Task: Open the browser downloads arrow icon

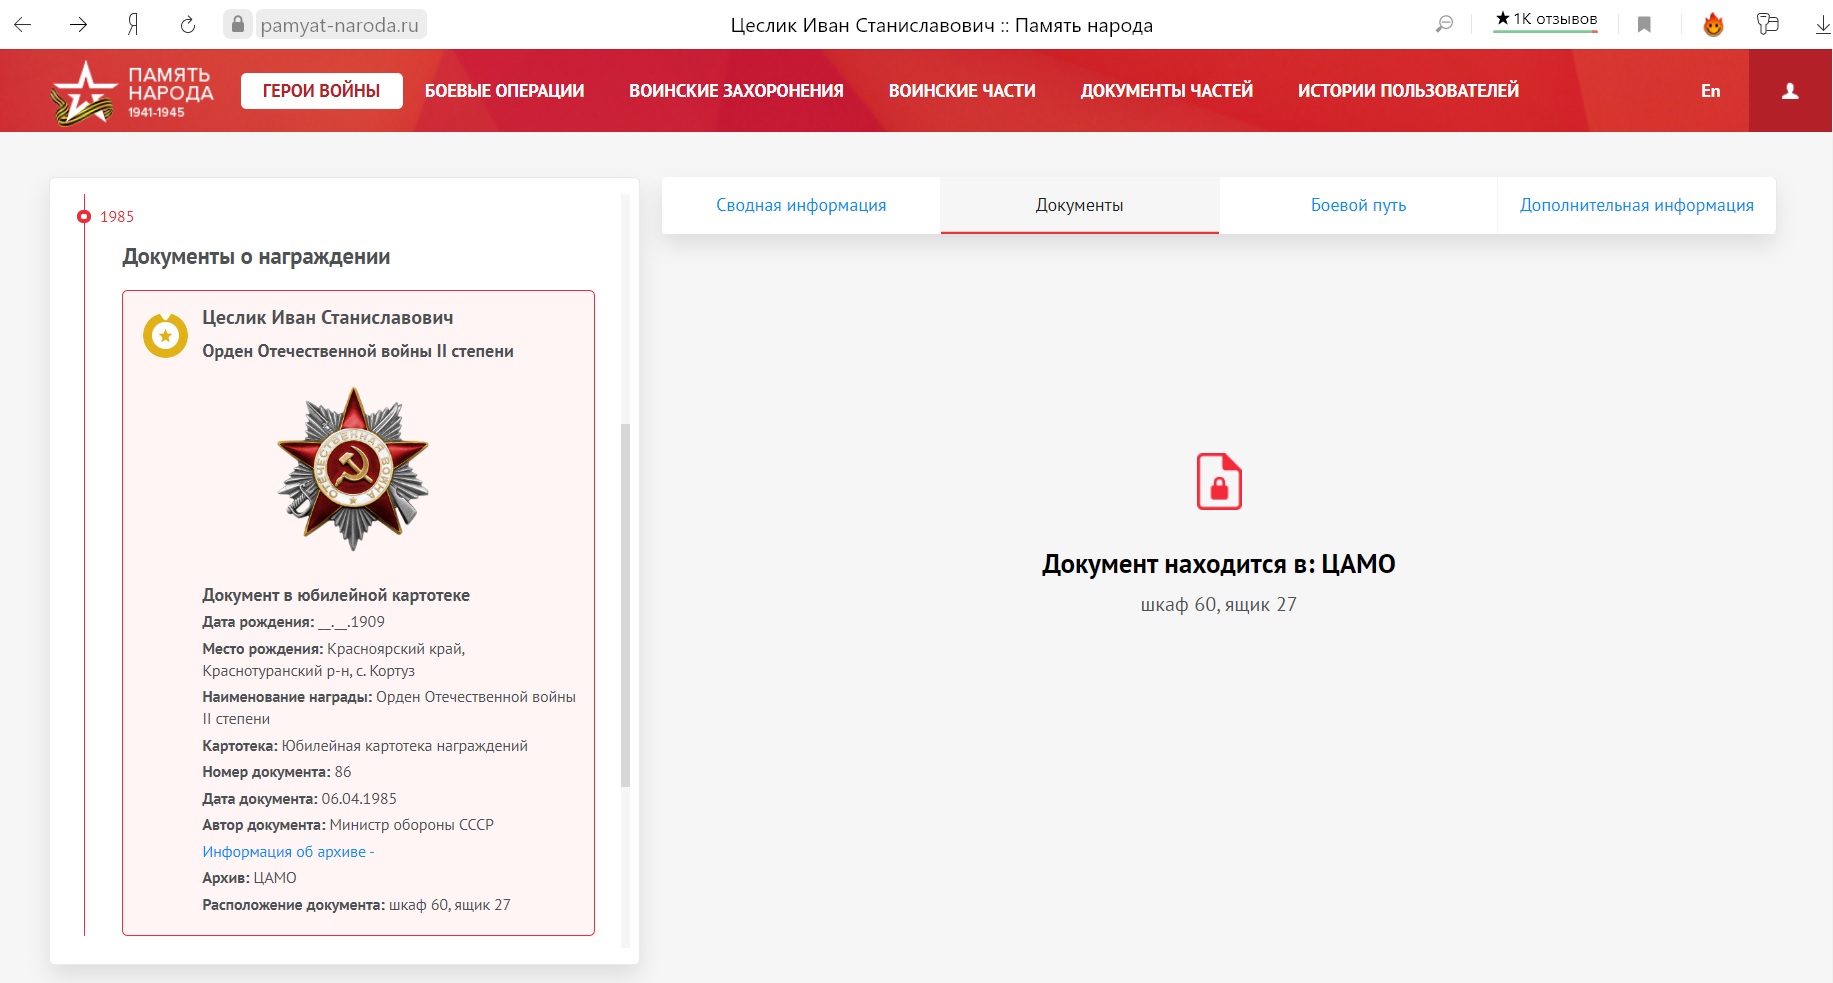Action: pos(1822,25)
